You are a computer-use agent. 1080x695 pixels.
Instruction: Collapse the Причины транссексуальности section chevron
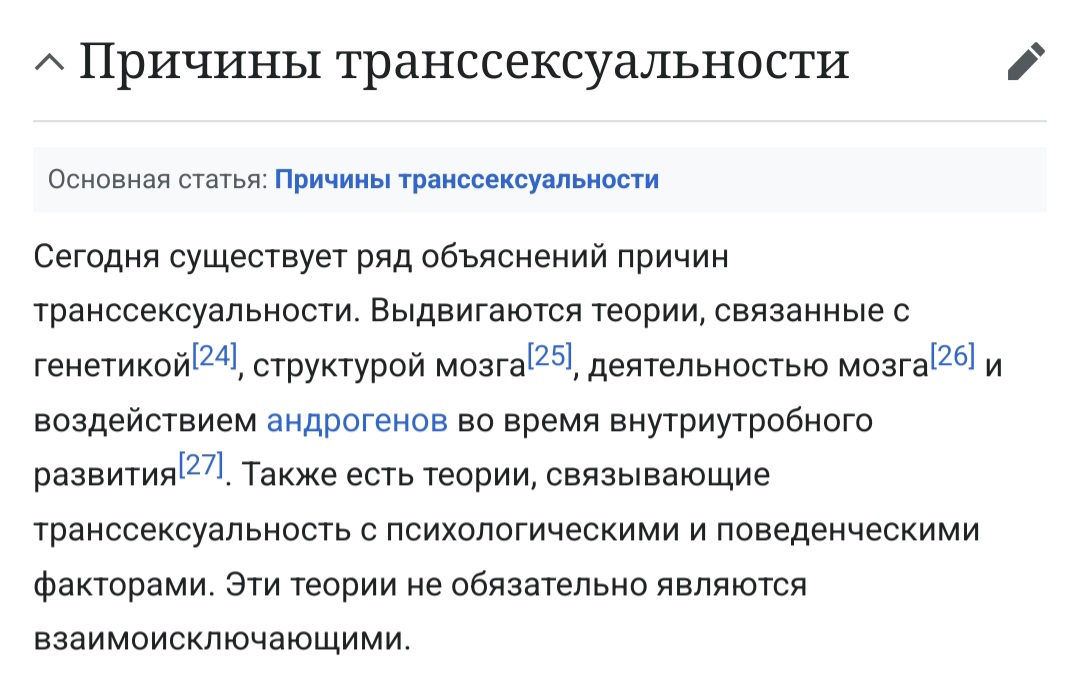[49, 63]
